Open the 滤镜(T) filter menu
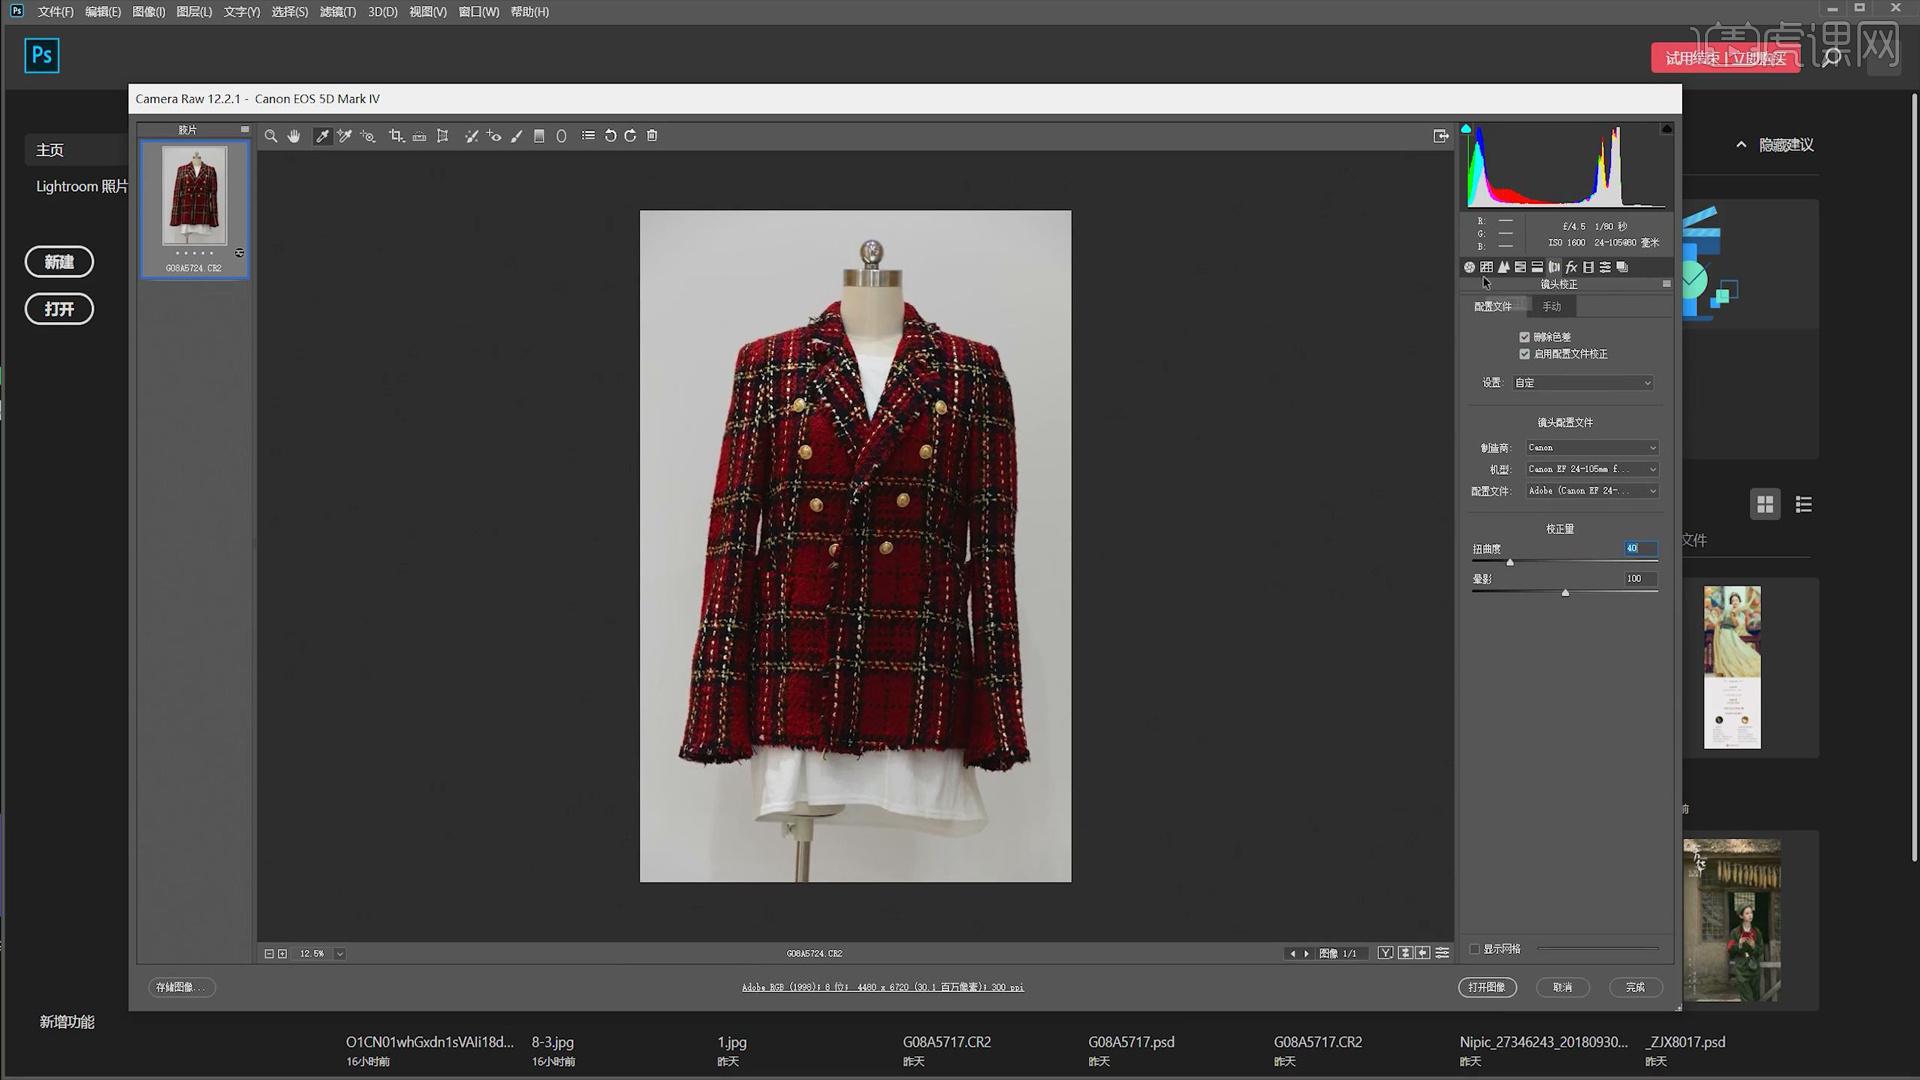Viewport: 1920px width, 1080px height. pyautogui.click(x=337, y=12)
